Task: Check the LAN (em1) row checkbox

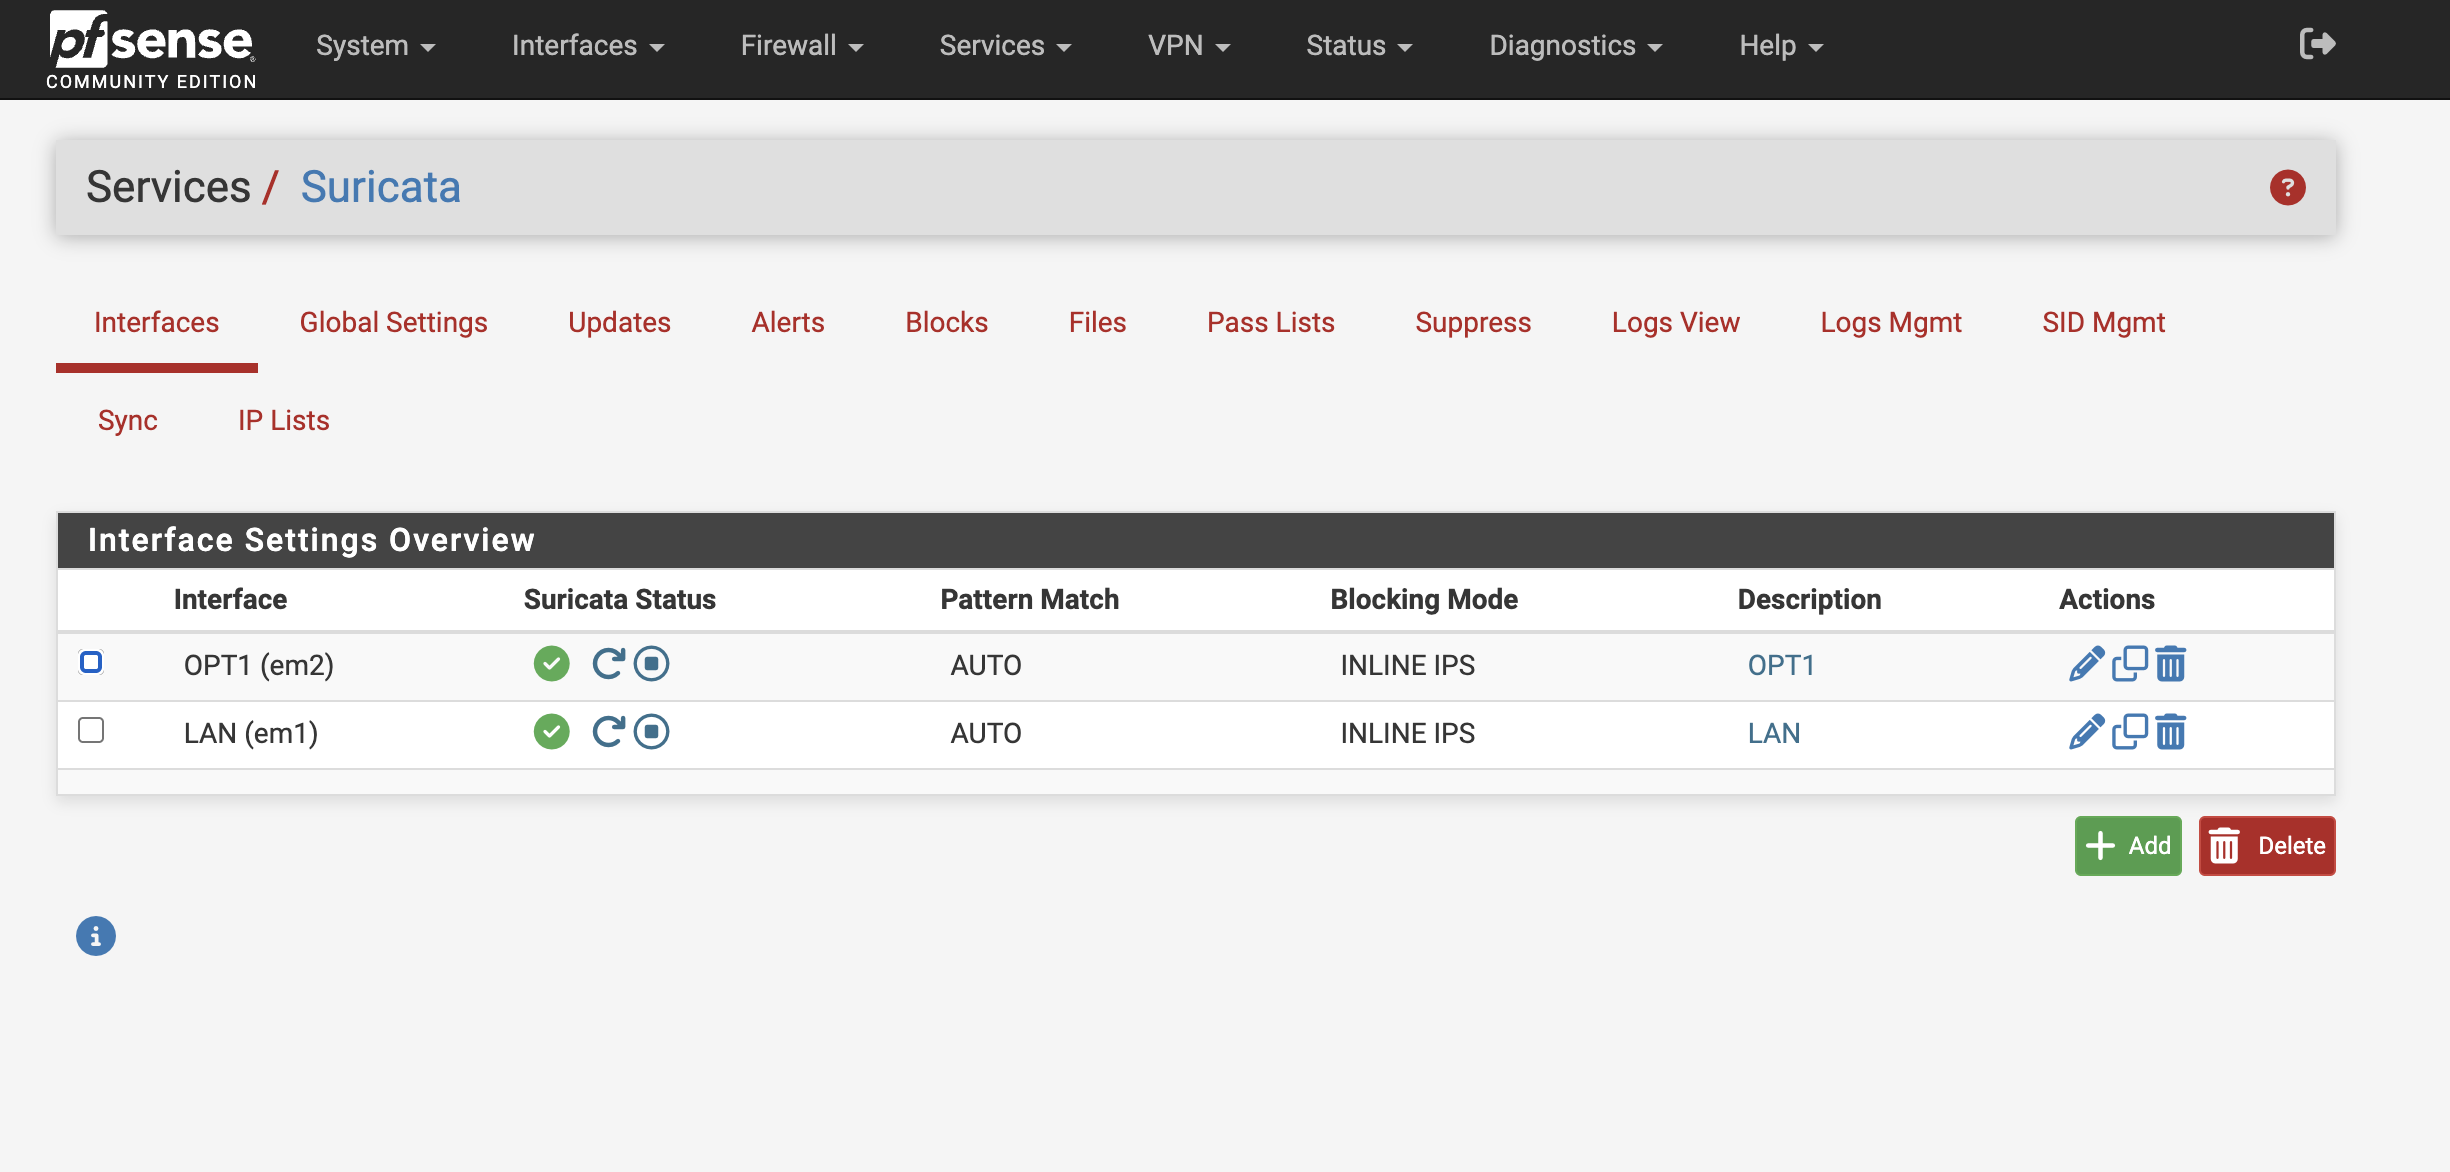Action: click(91, 731)
